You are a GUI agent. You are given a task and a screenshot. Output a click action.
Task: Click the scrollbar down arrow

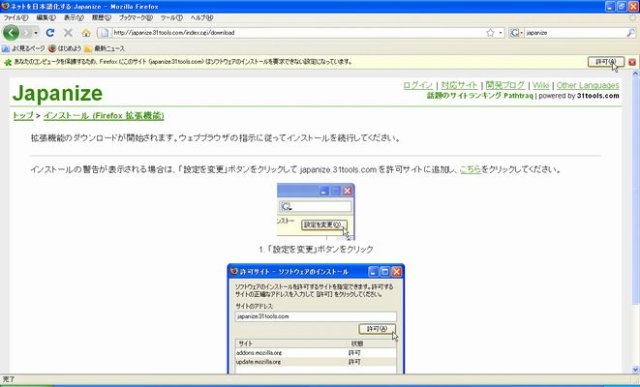click(636, 370)
